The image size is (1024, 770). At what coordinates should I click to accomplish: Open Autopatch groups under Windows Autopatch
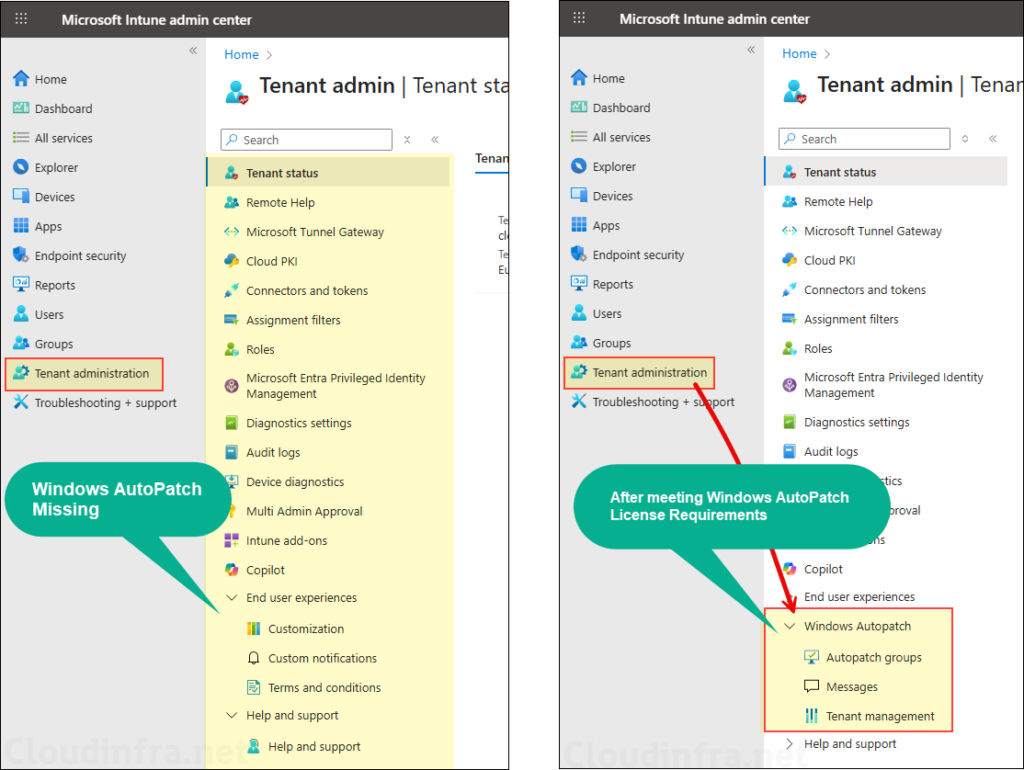click(873, 658)
